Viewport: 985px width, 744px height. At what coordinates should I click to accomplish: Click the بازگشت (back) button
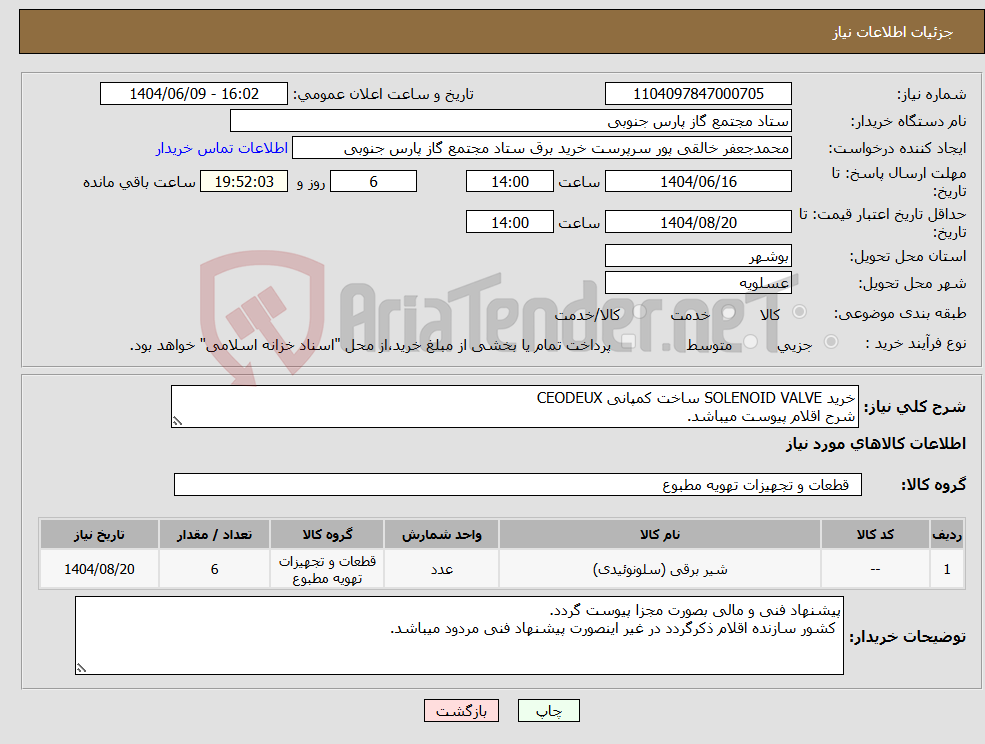[x=461, y=711]
